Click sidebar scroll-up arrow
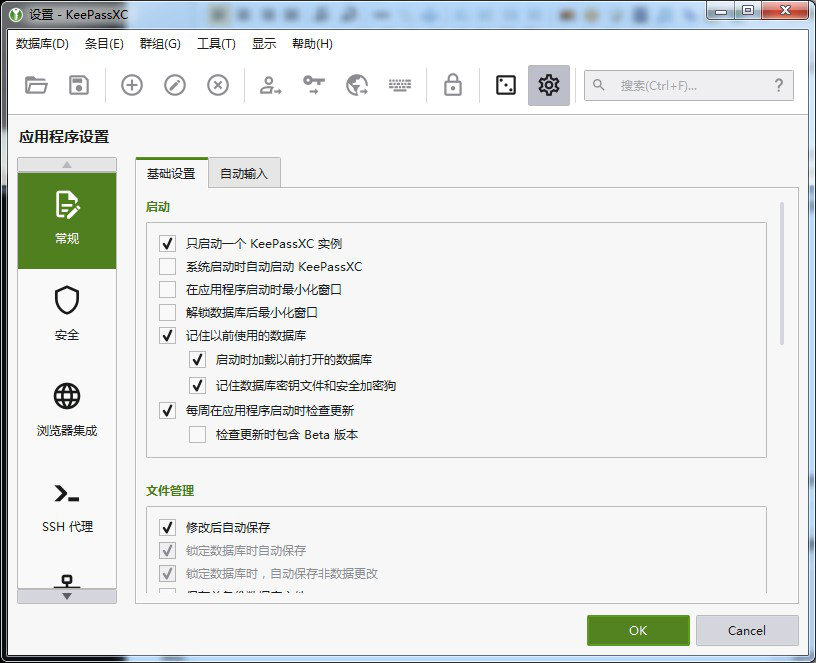Viewport: 816px width, 663px height. [67, 164]
